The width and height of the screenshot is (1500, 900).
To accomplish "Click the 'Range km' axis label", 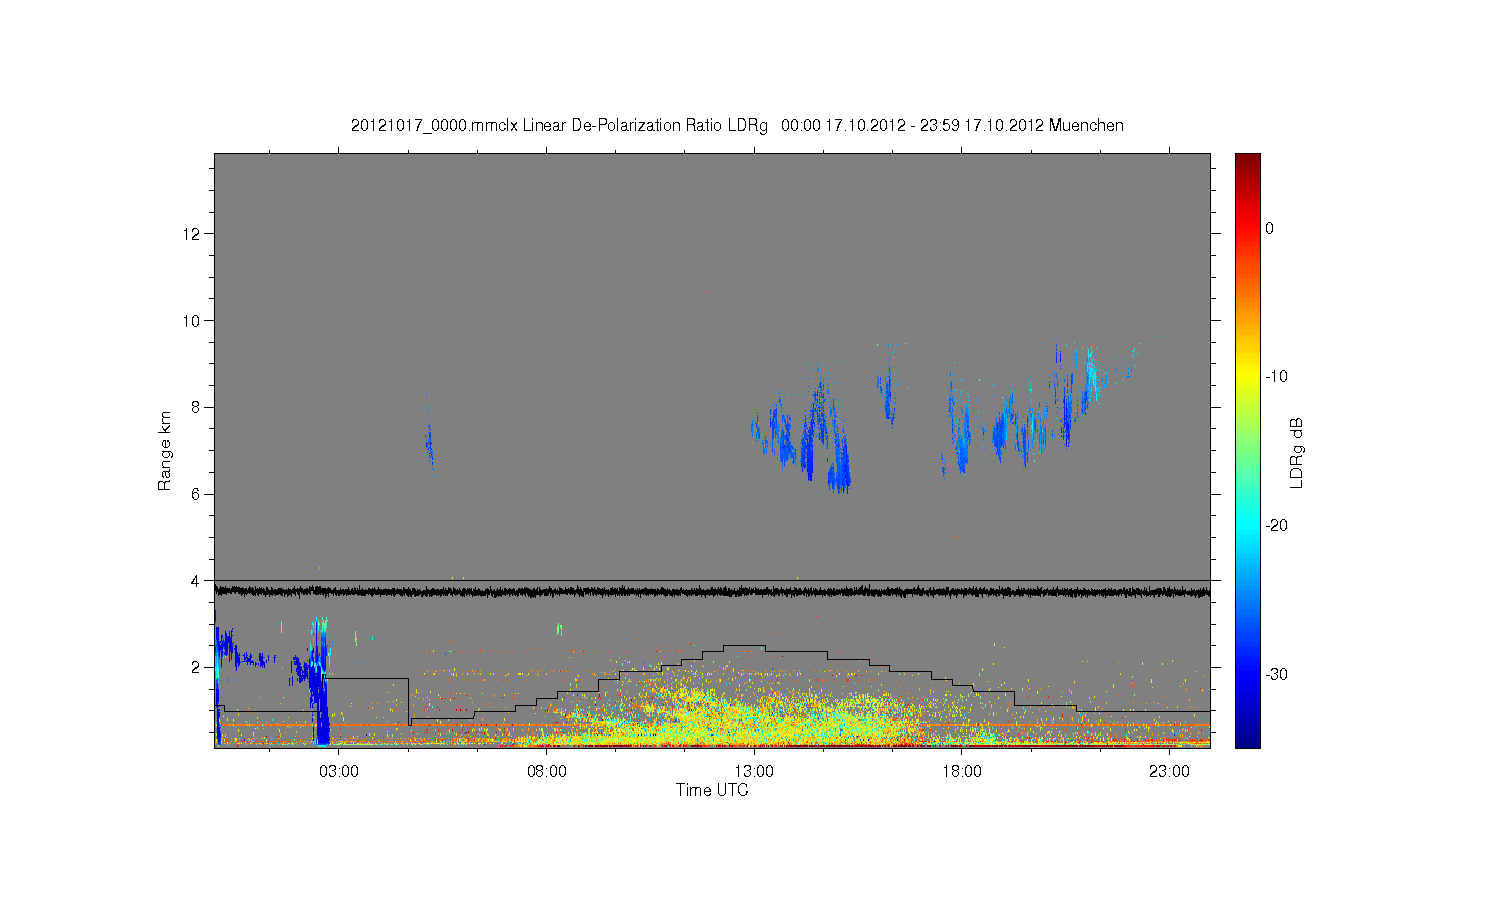I will [x=165, y=451].
